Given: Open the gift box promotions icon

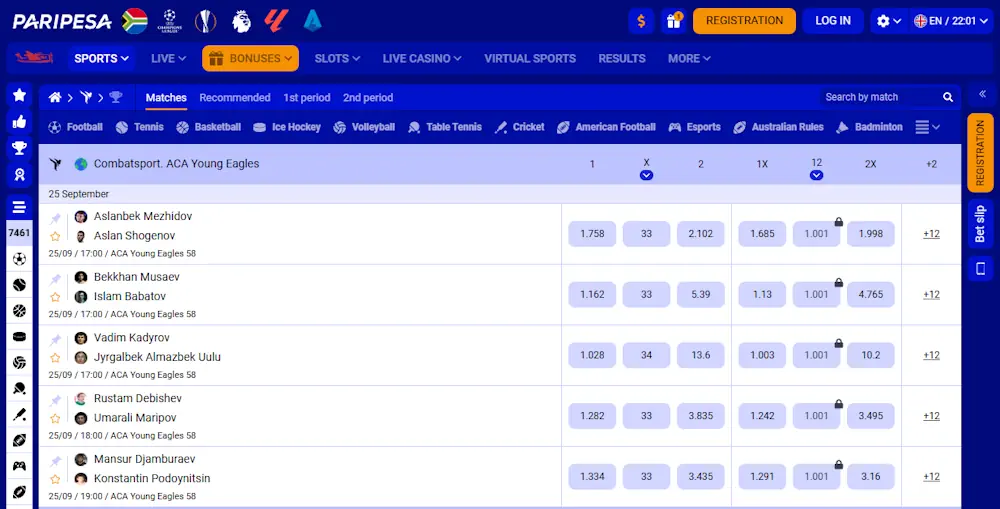Looking at the screenshot, I should pyautogui.click(x=672, y=21).
